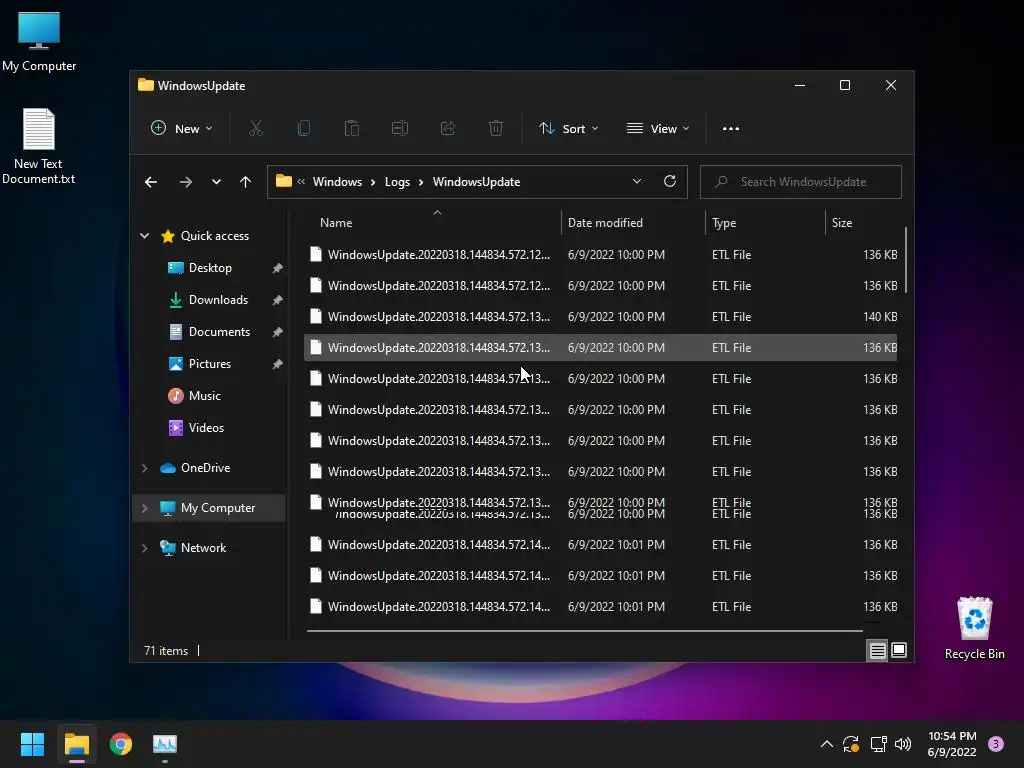Image resolution: width=1024 pixels, height=768 pixels.
Task: Expand the address bar history dropdown
Action: point(637,182)
